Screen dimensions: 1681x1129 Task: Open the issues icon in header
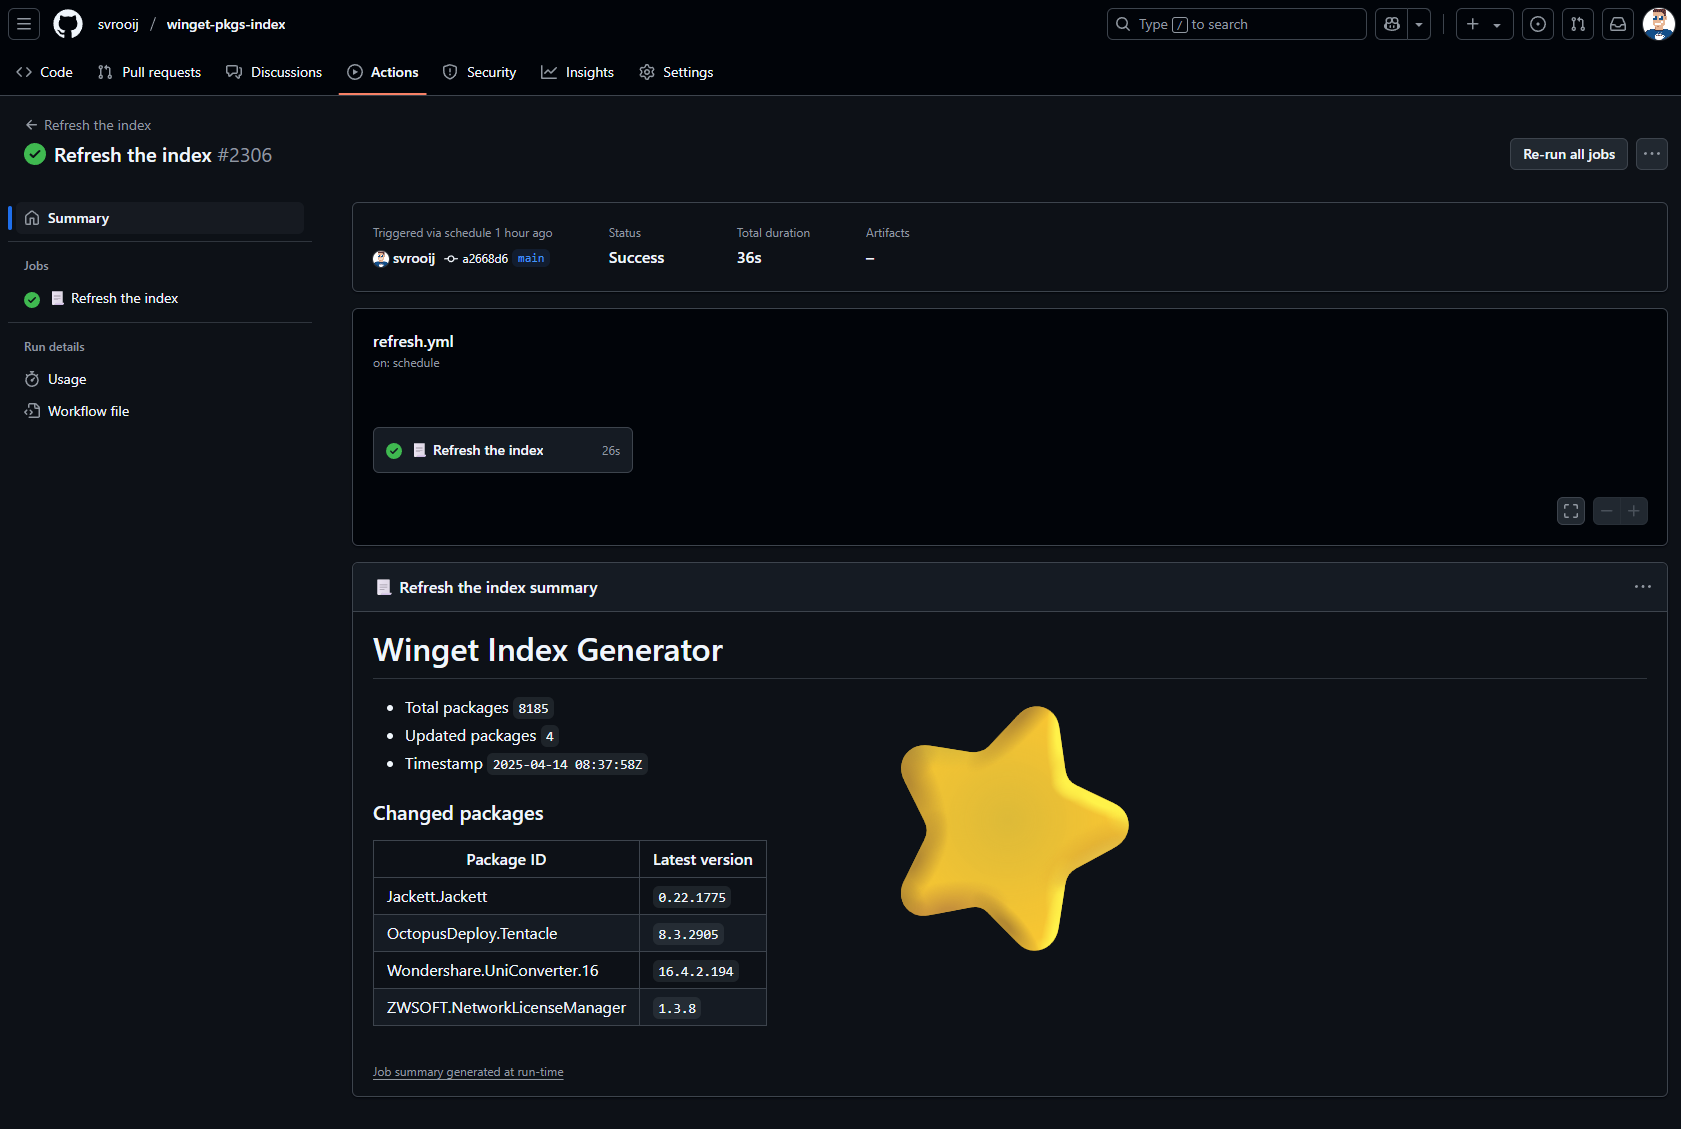click(x=1538, y=24)
